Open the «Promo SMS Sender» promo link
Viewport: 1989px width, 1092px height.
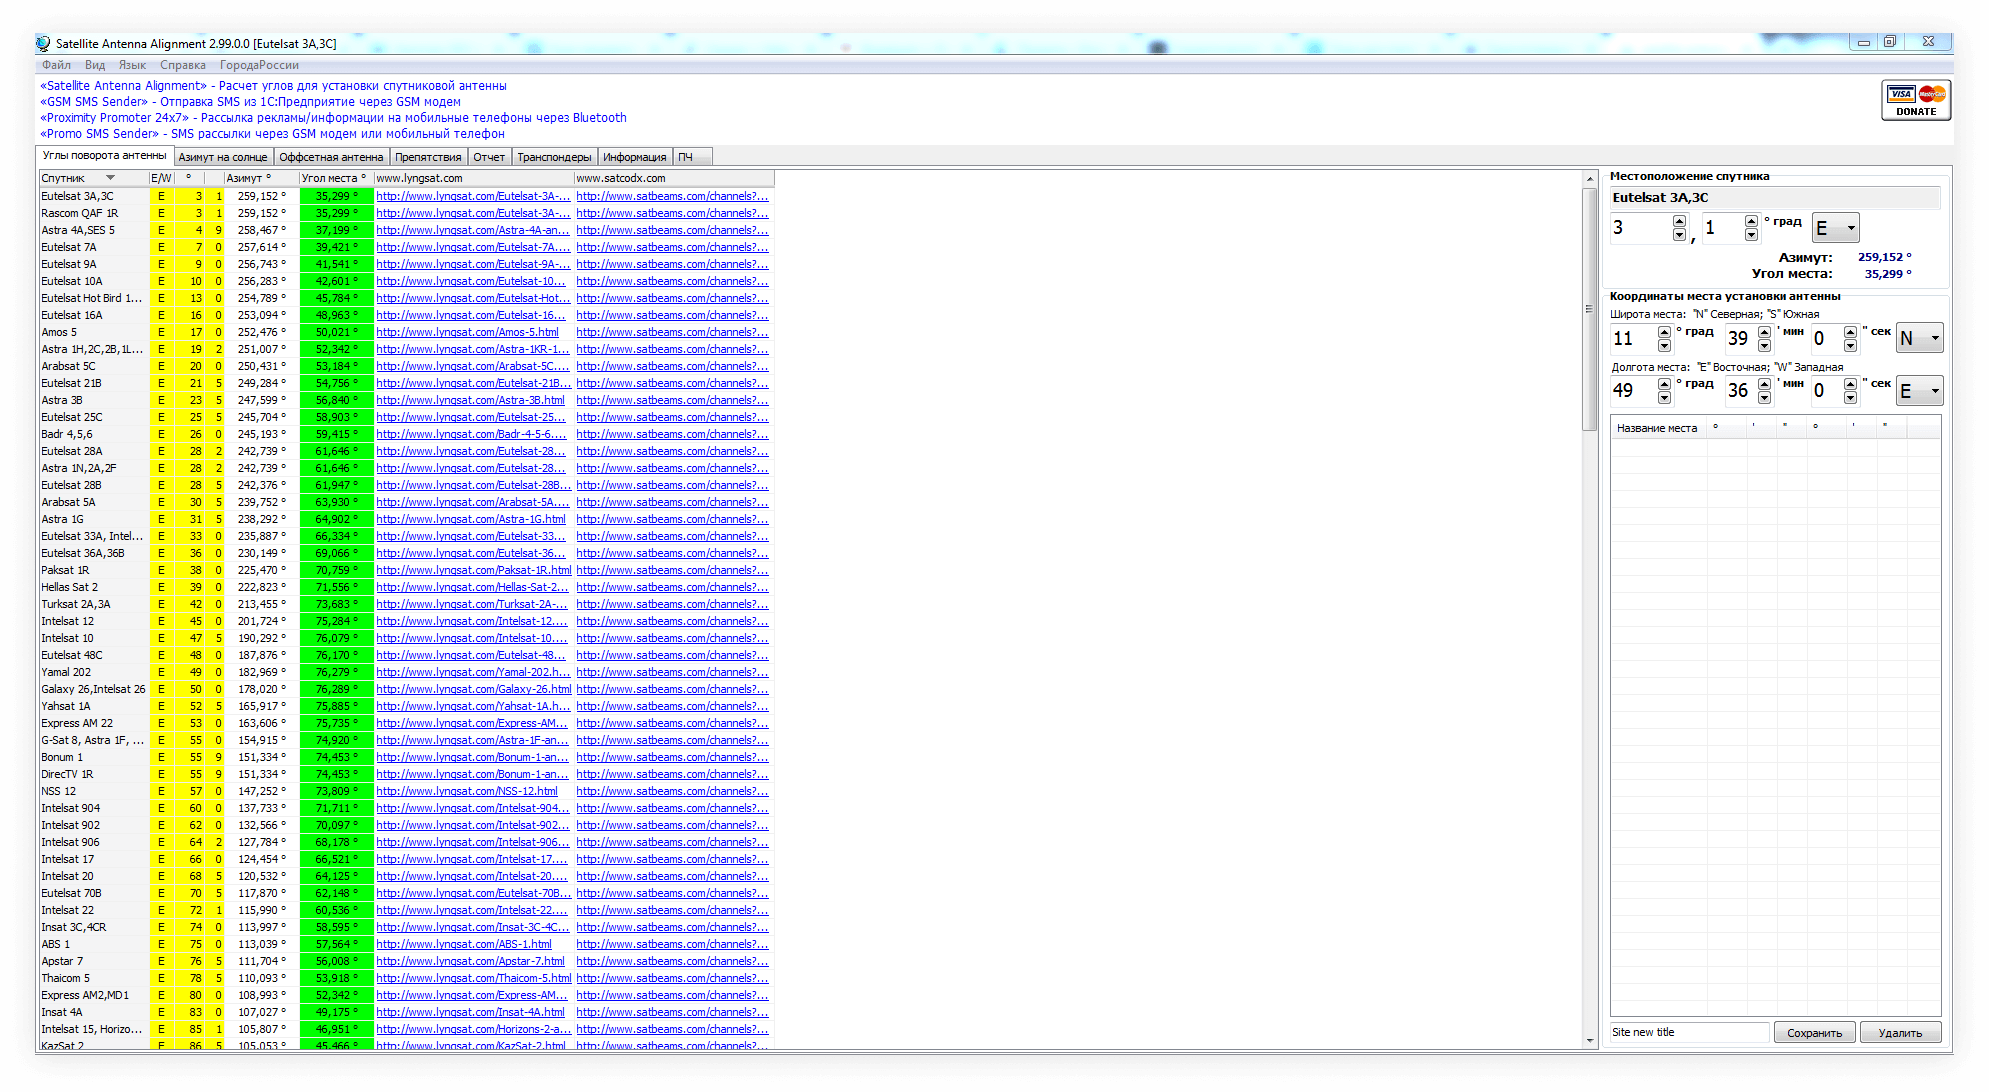(x=272, y=134)
